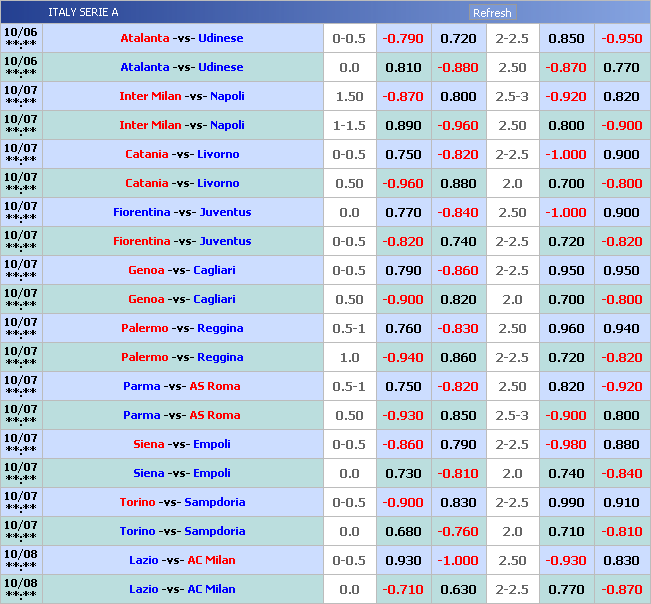Select 0.770 odds for Fiorentina vs Juventus
This screenshot has width=651, height=604.
coord(403,213)
